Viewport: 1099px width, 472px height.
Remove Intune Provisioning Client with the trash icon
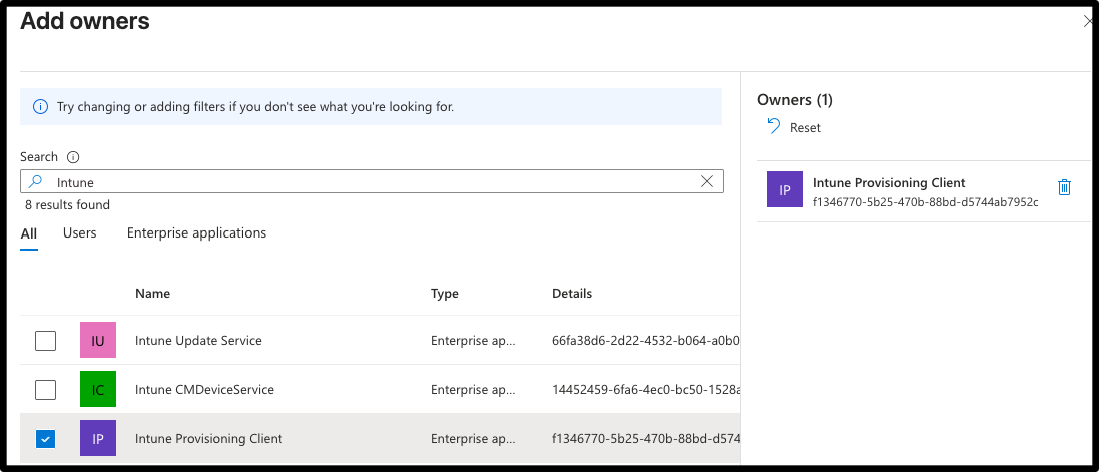1064,187
